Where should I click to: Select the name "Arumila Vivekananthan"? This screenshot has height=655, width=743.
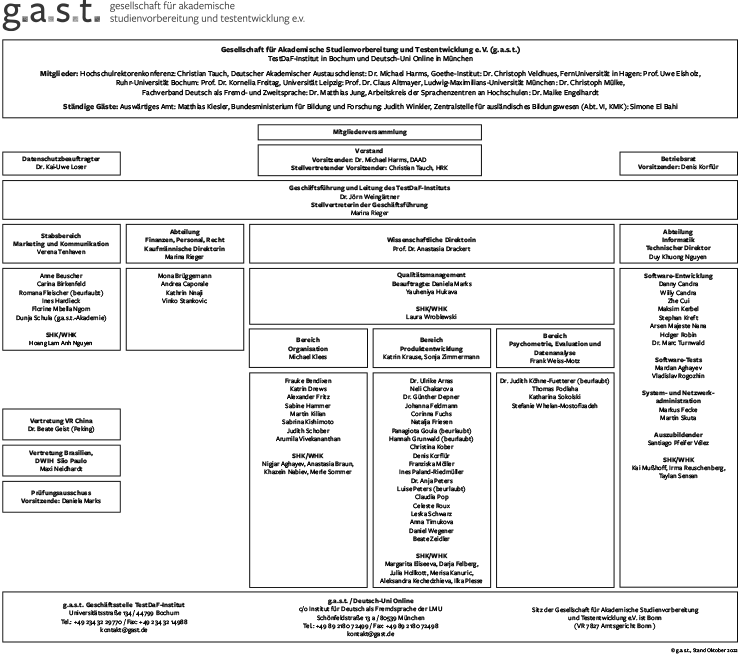(308, 439)
